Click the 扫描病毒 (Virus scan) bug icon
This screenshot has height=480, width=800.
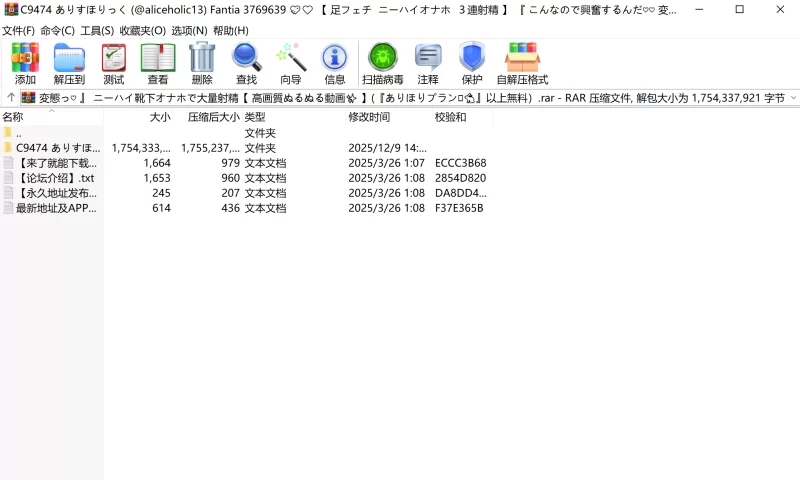[383, 57]
